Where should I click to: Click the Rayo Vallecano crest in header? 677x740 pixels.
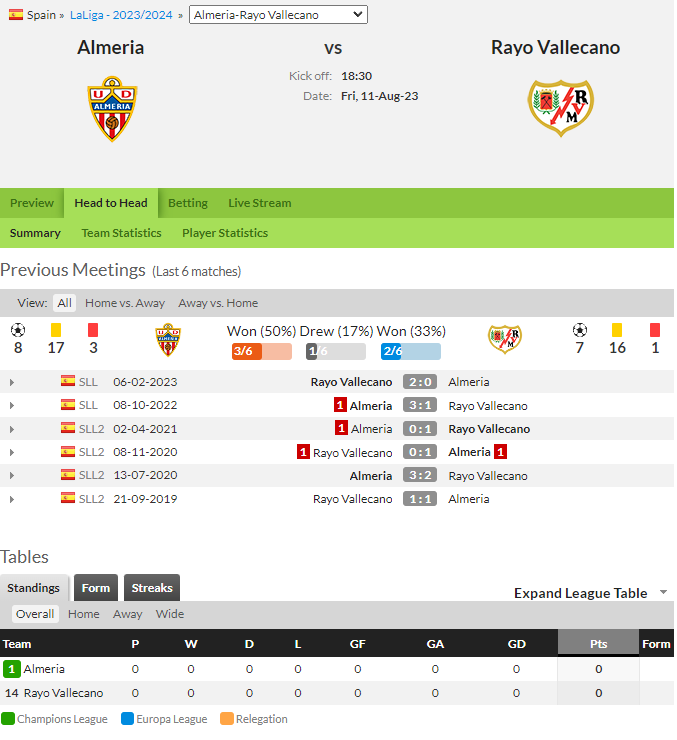click(x=561, y=108)
